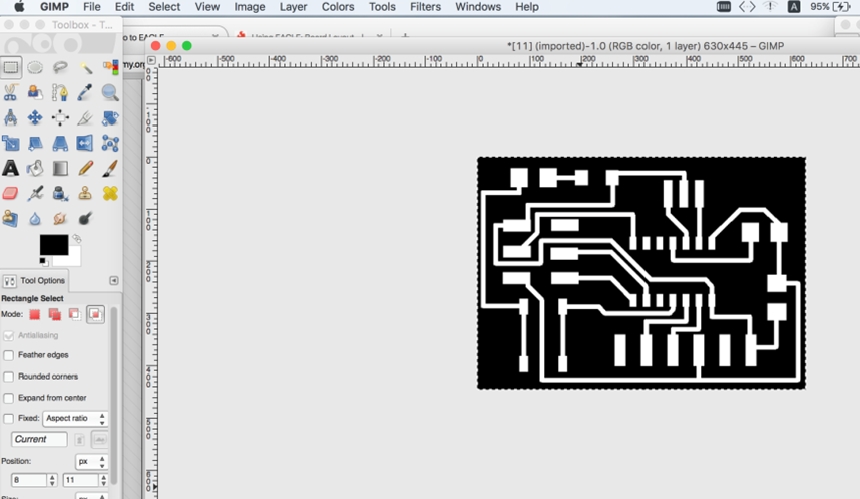Select the Paintbrush tool

click(x=110, y=168)
